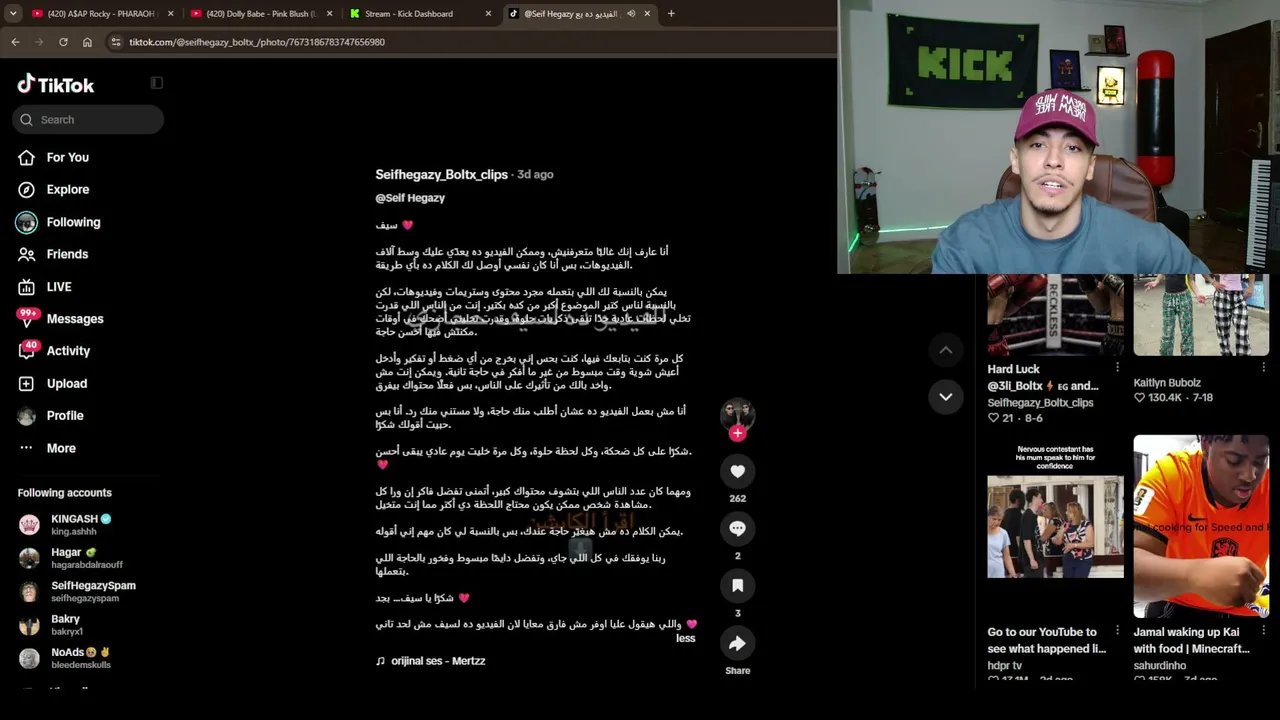The image size is (1280, 720).
Task: Follow the author with the plus badge
Action: click(737, 433)
